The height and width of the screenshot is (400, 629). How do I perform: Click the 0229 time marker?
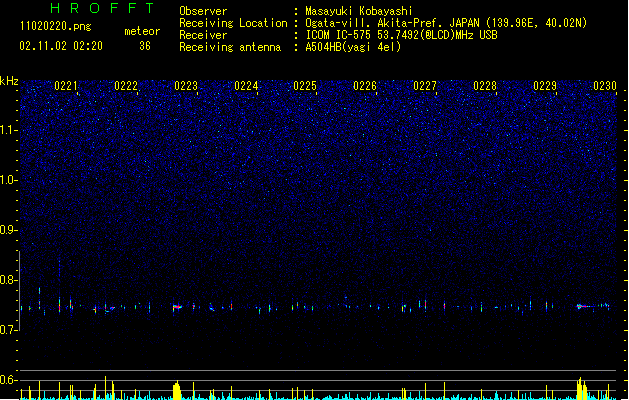pyautogui.click(x=545, y=86)
